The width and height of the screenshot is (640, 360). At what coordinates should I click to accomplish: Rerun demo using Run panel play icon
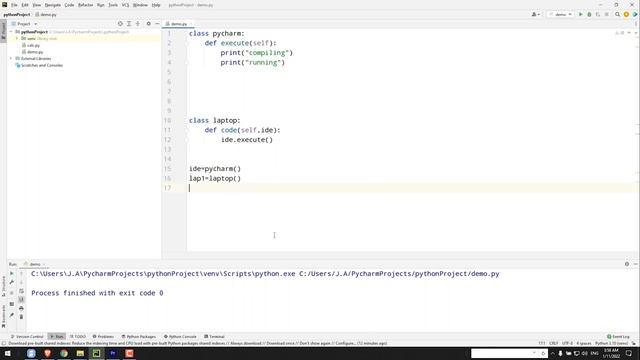tap(11, 273)
